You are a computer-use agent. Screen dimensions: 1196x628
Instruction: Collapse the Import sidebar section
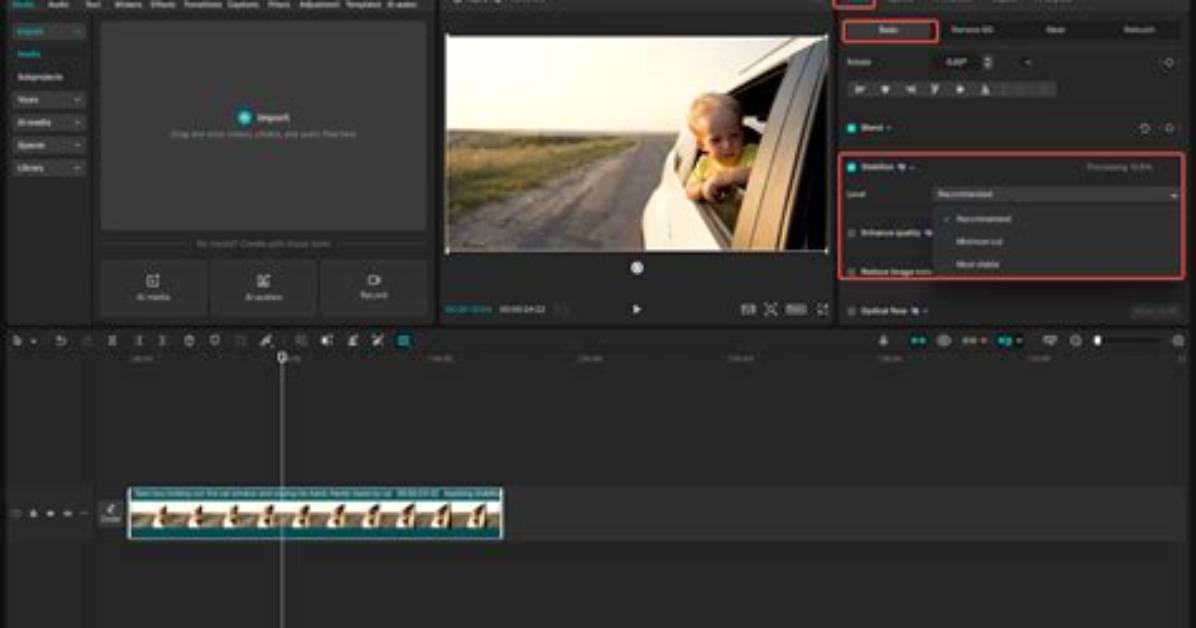pos(48,32)
